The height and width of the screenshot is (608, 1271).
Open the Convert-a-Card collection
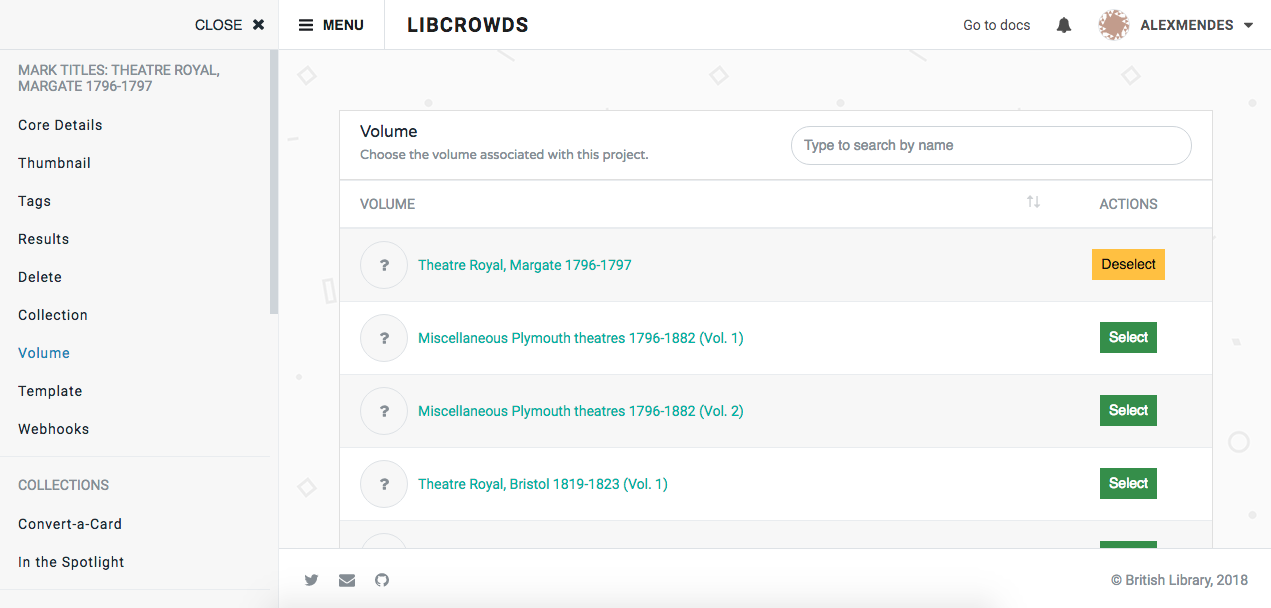coord(69,523)
